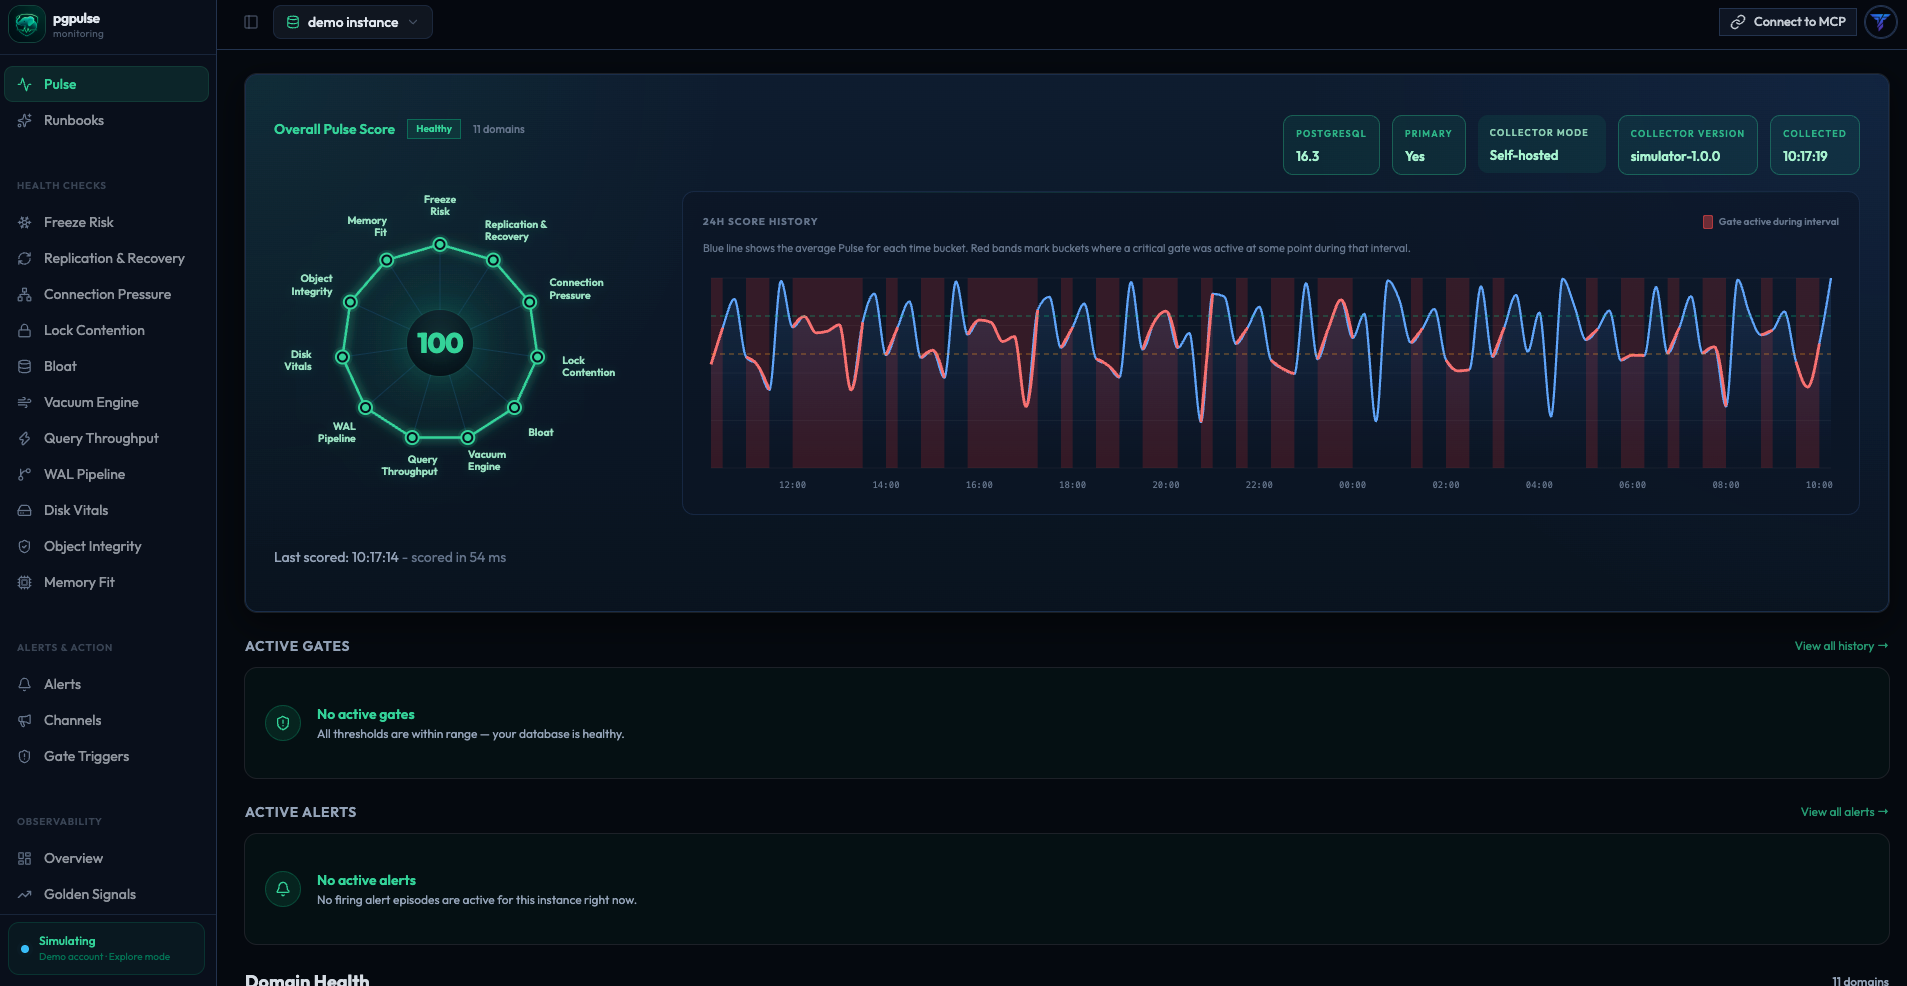Click the pgpulse logo icon
The width and height of the screenshot is (1907, 986).
27,24
